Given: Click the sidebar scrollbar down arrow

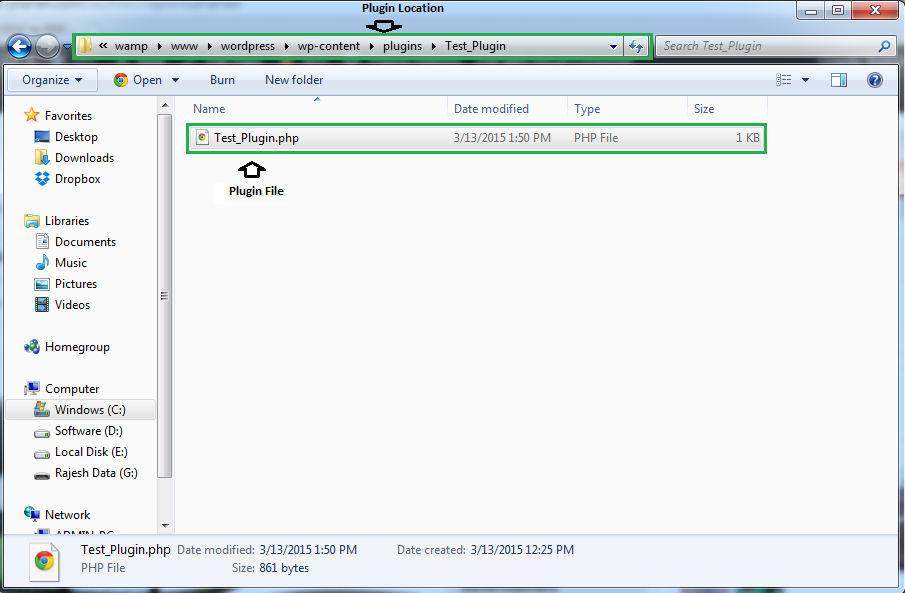Looking at the screenshot, I should click(165, 525).
